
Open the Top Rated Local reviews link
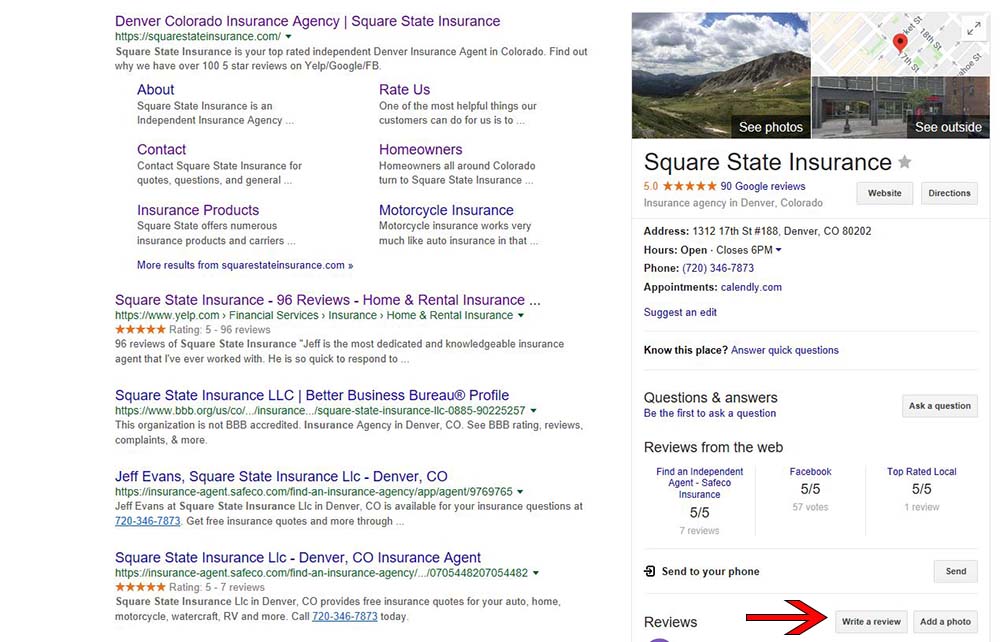922,472
